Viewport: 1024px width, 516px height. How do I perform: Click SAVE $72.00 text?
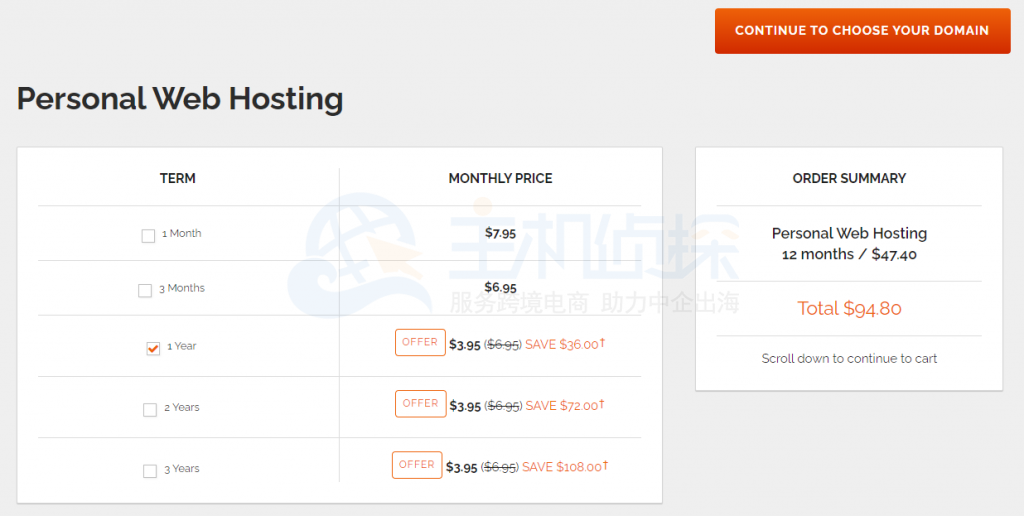[565, 405]
